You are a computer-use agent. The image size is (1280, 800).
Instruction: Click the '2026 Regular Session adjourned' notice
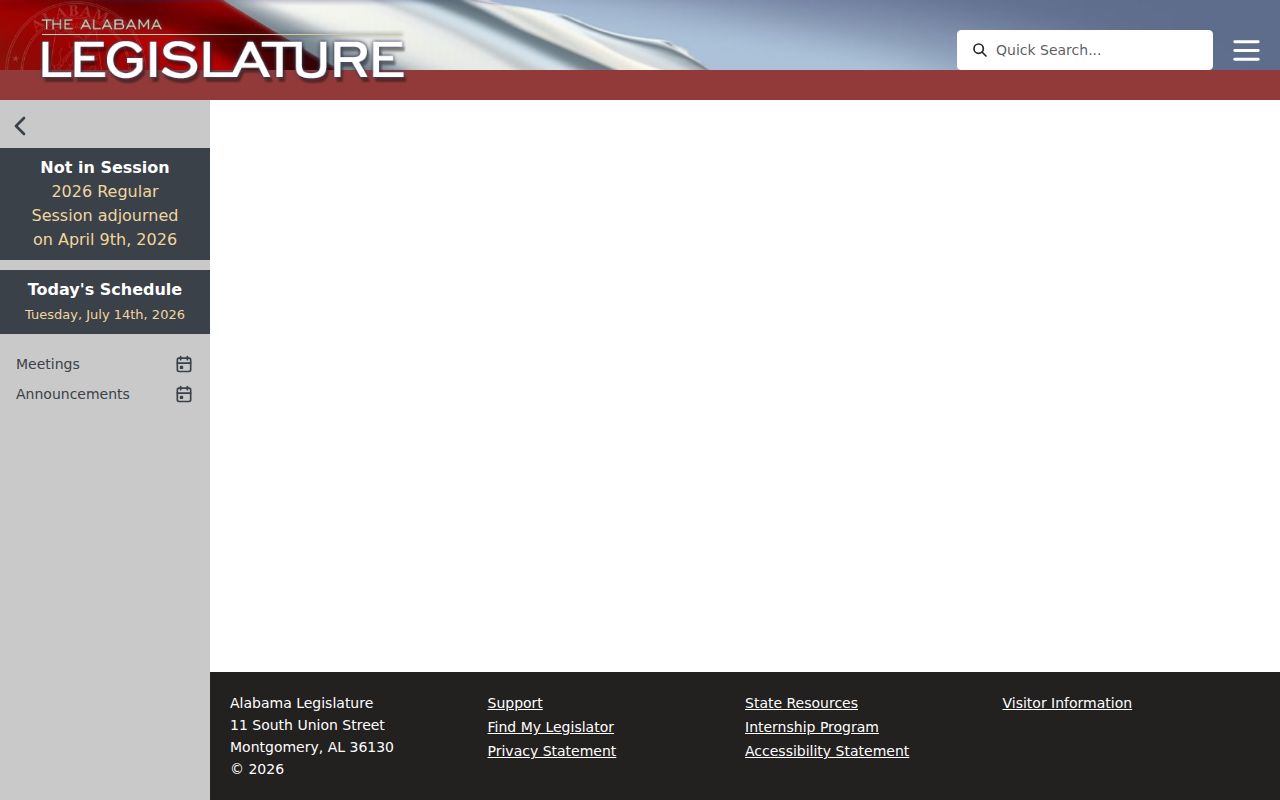[x=105, y=215]
